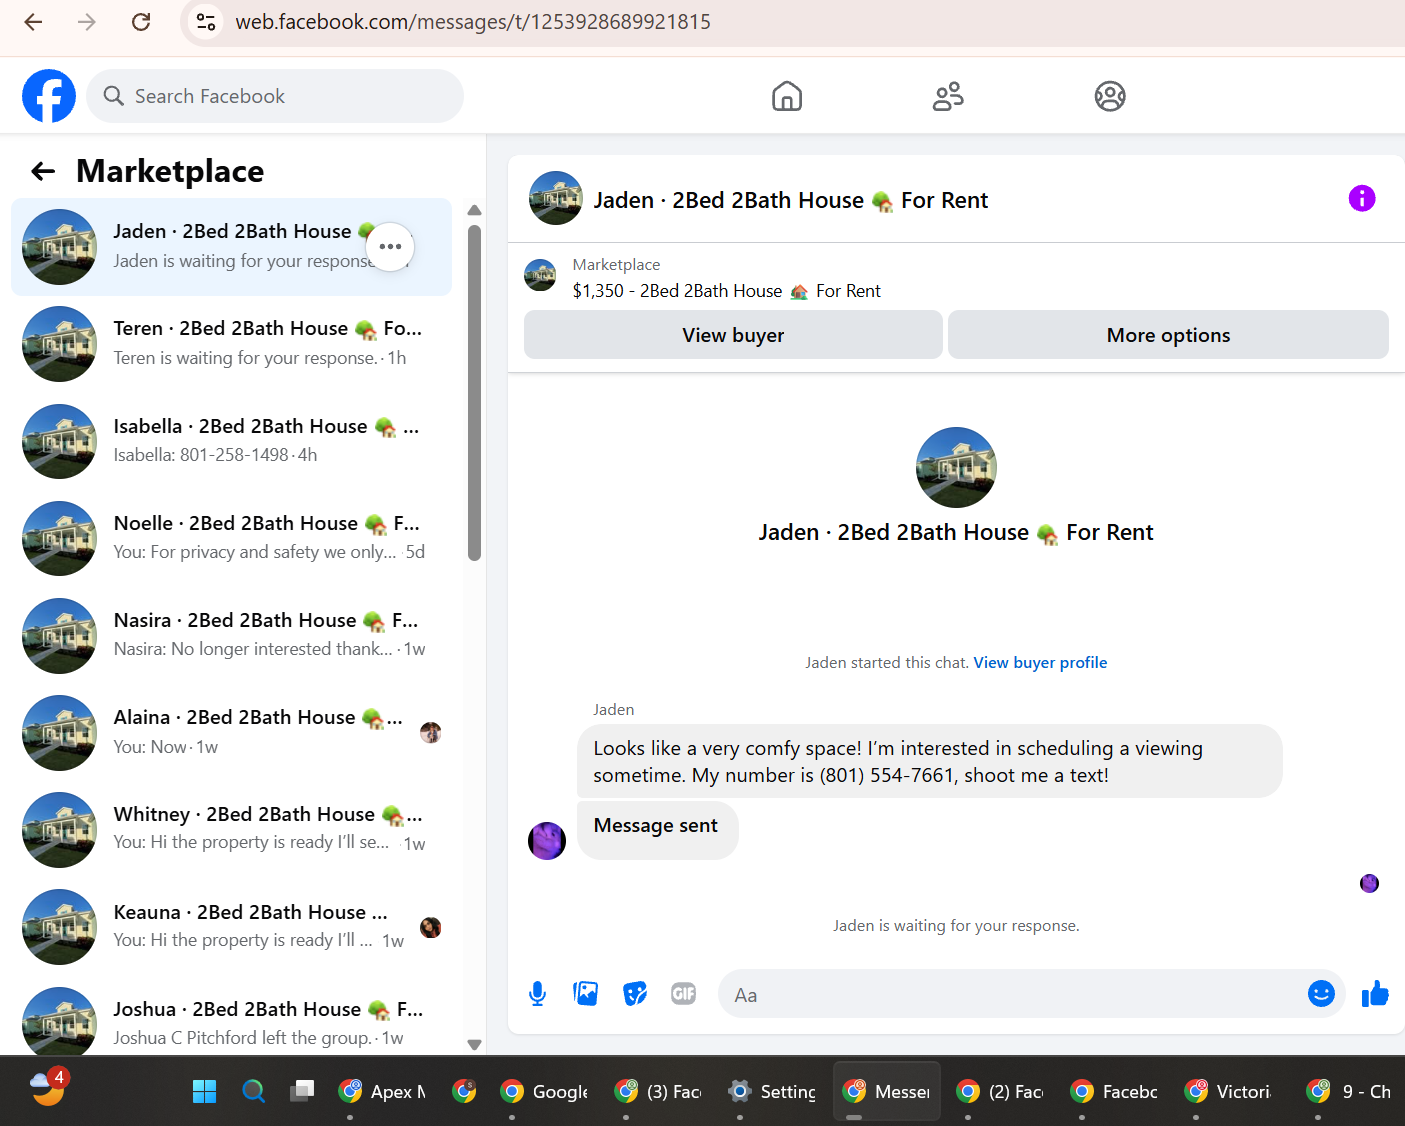Click sender avatar beside Message sent
Image resolution: width=1405 pixels, height=1126 pixels.
547,841
